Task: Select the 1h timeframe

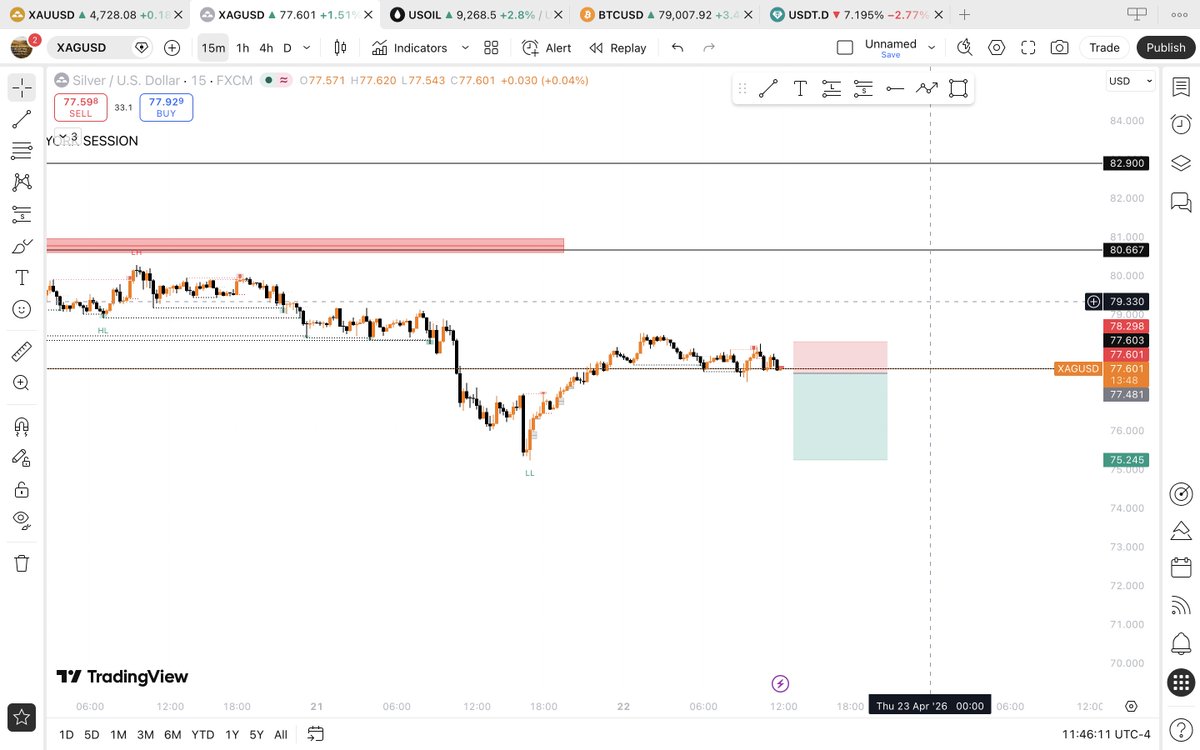Action: [242, 48]
